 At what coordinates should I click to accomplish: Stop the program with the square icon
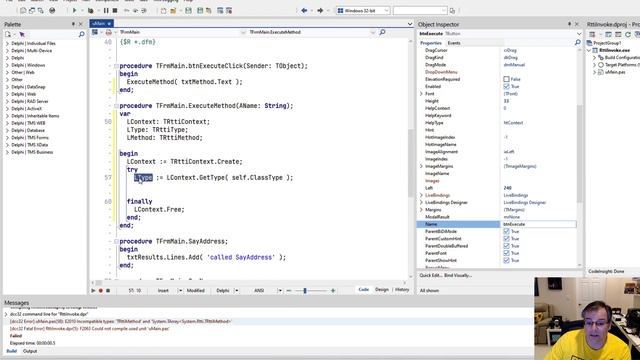(115, 10)
